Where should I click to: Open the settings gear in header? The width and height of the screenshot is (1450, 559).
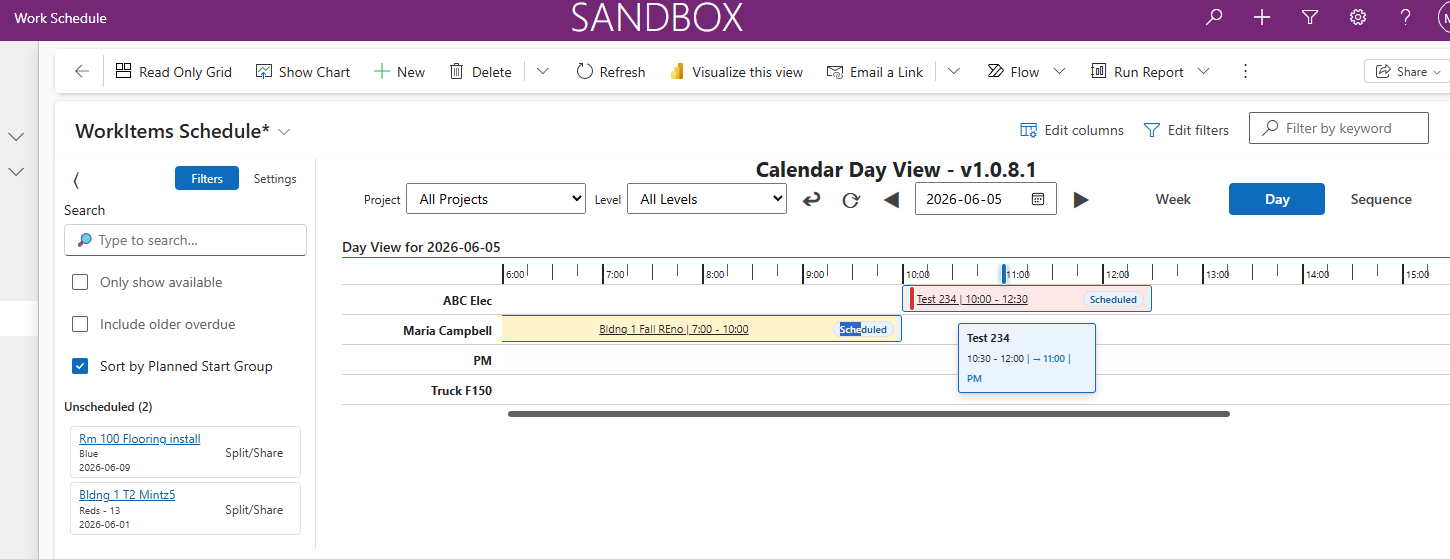1358,17
